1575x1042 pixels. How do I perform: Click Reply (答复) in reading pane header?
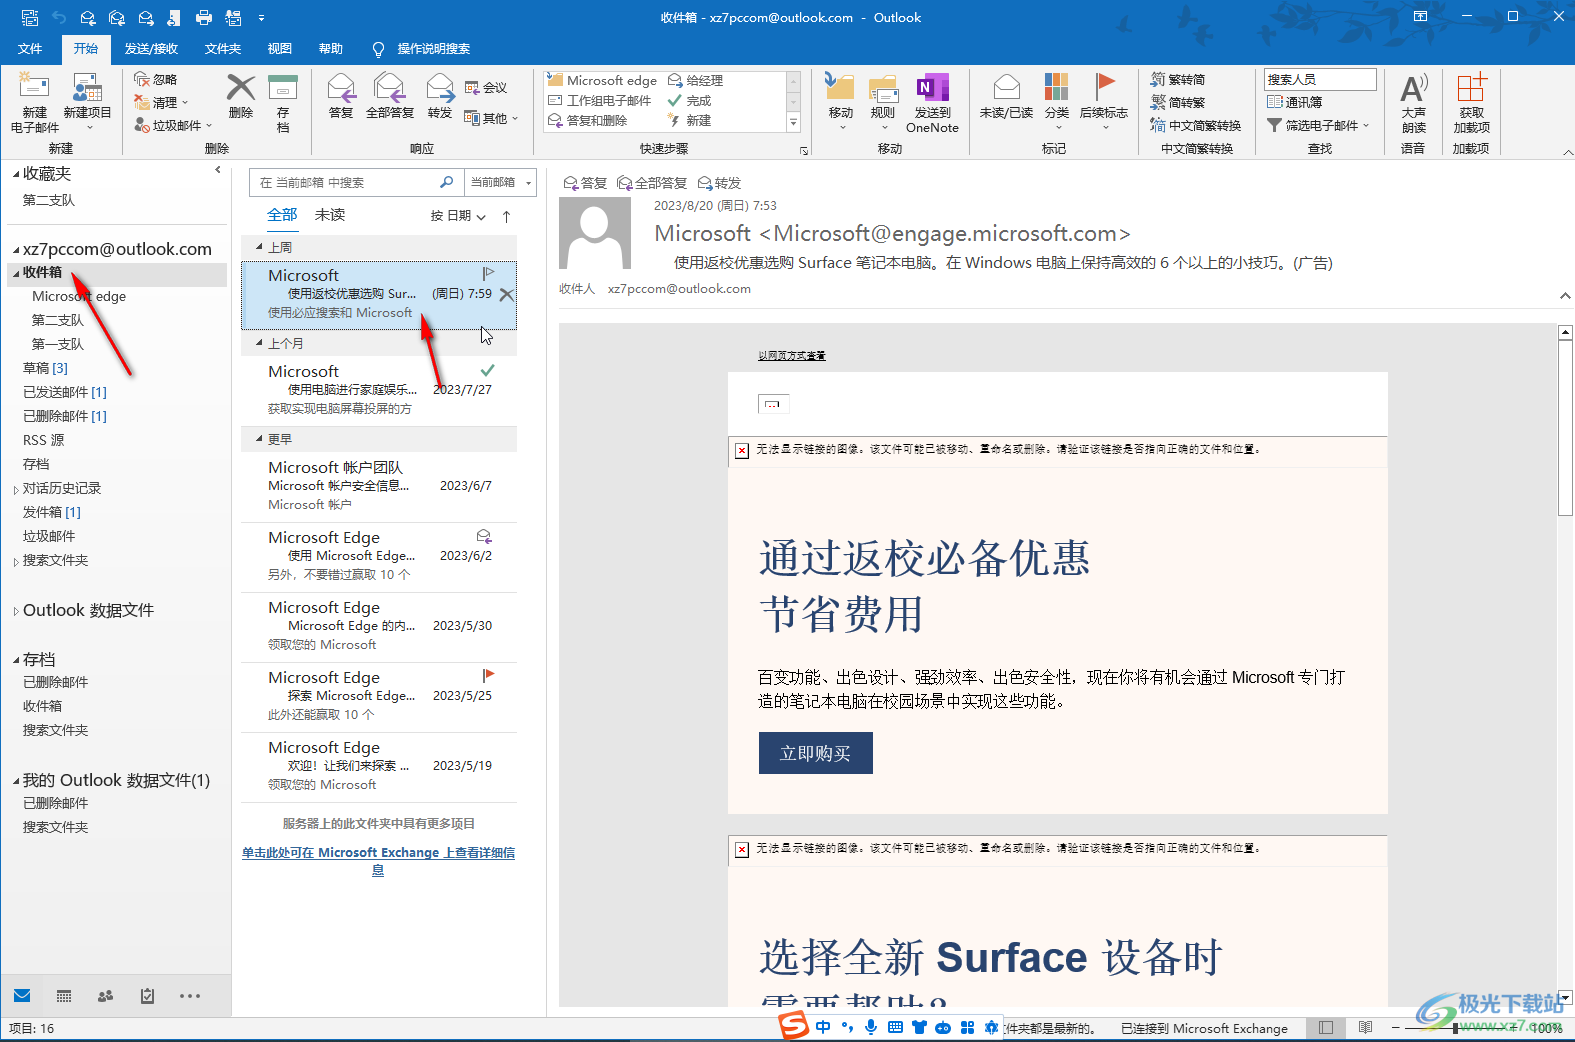point(585,183)
